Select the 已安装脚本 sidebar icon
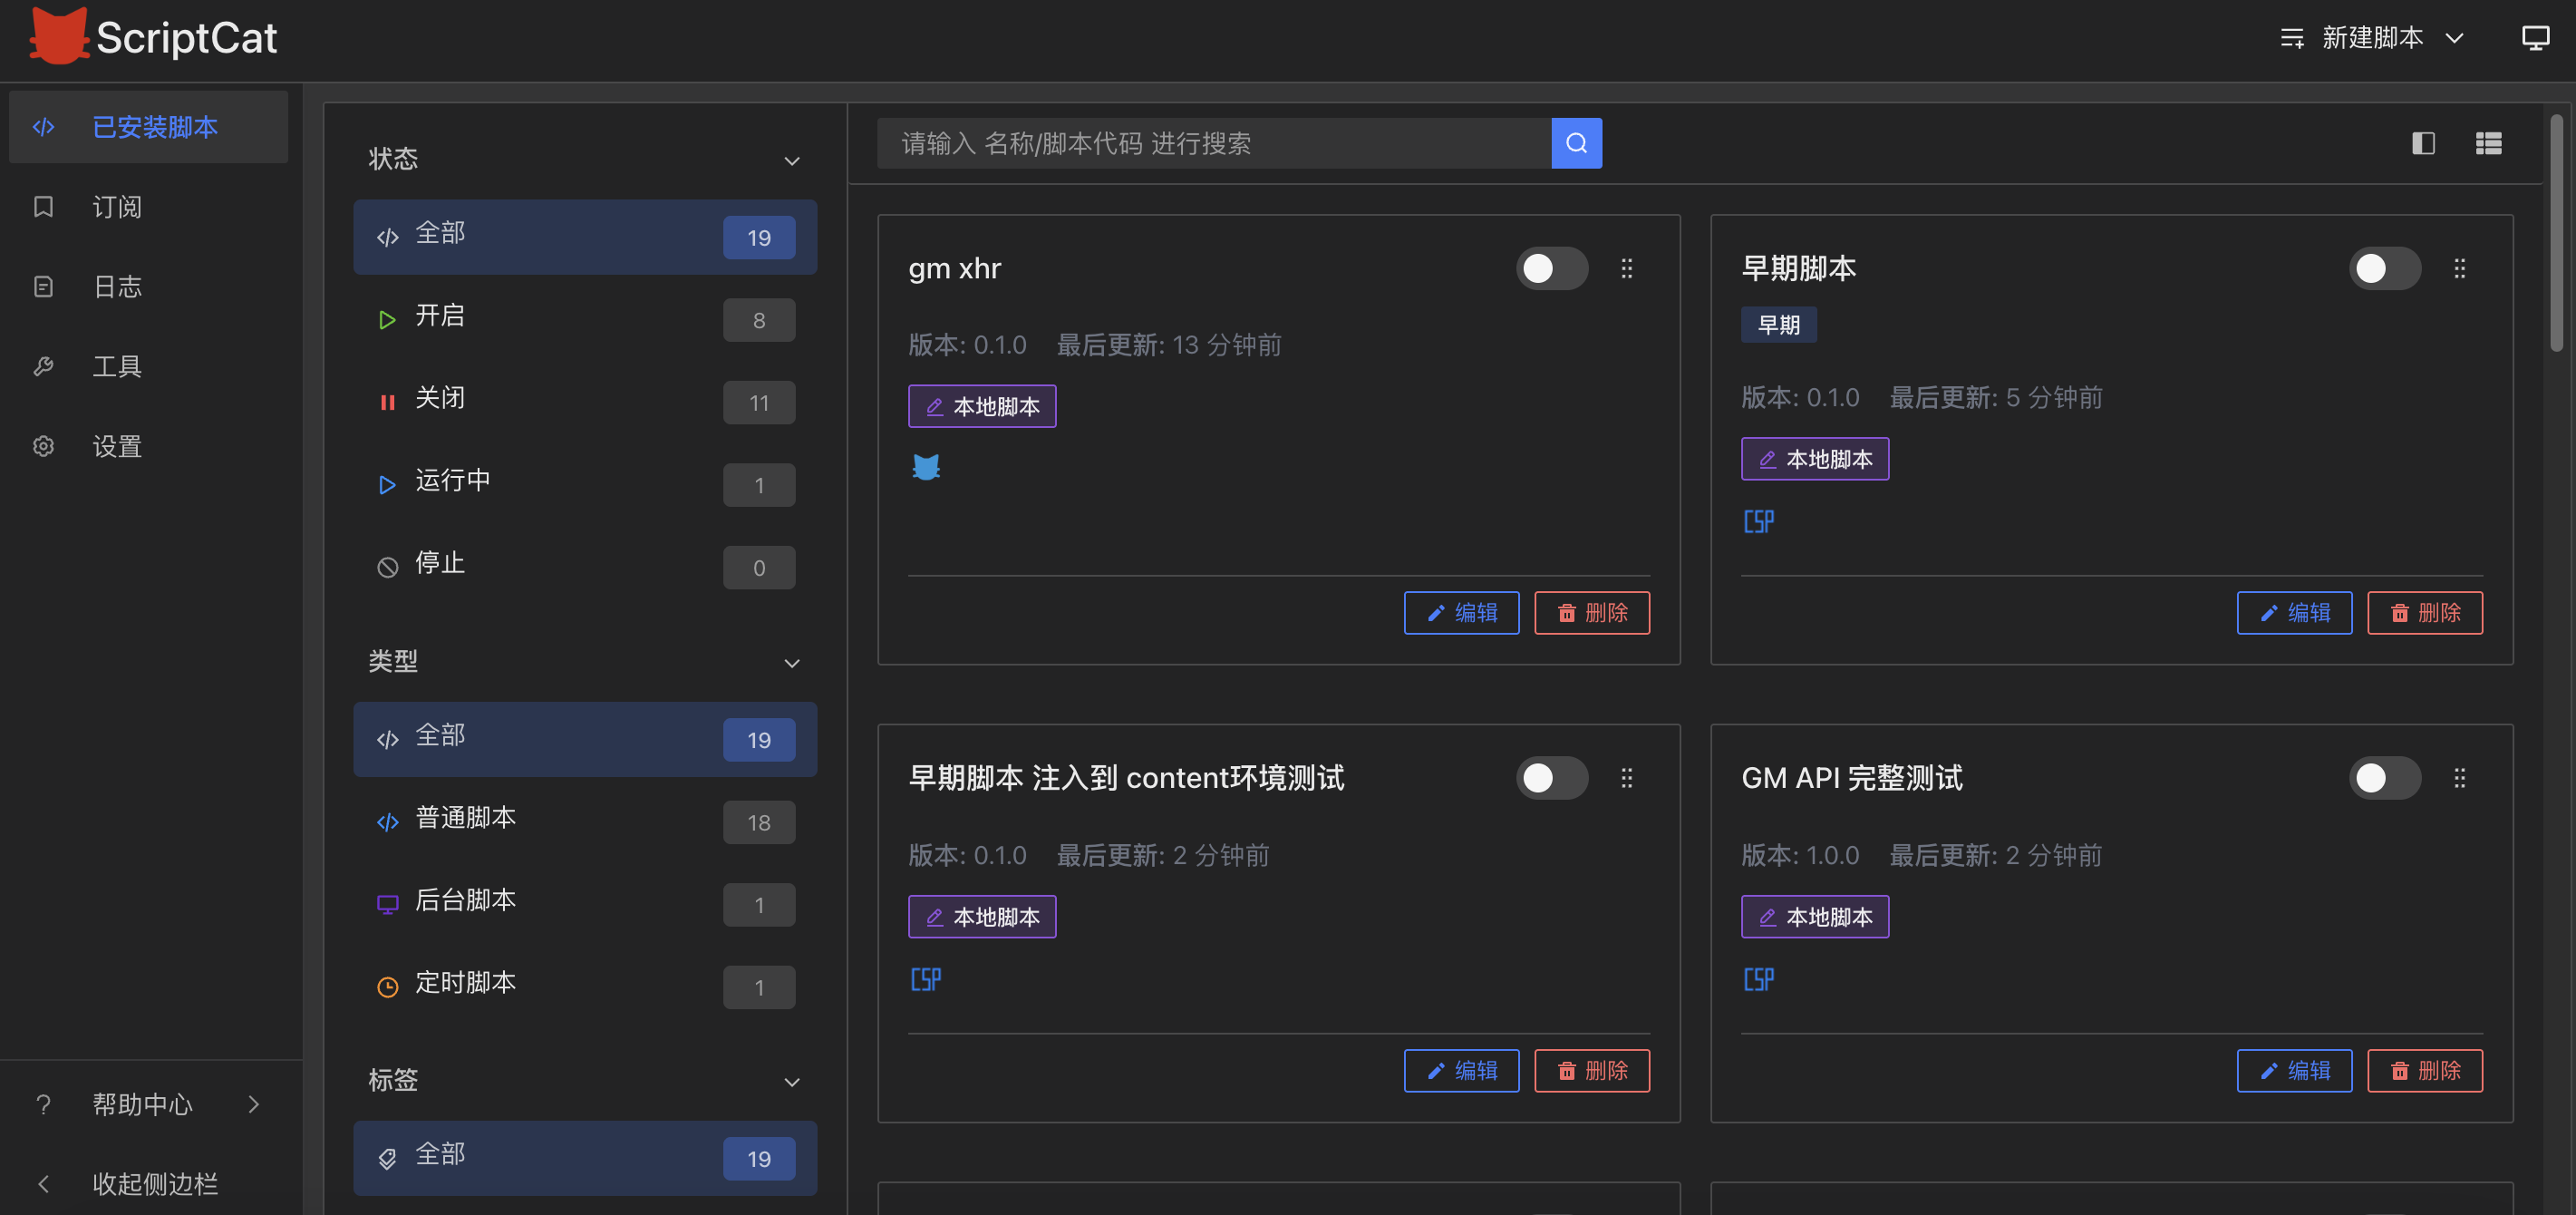Image resolution: width=2576 pixels, height=1215 pixels. coord(44,127)
